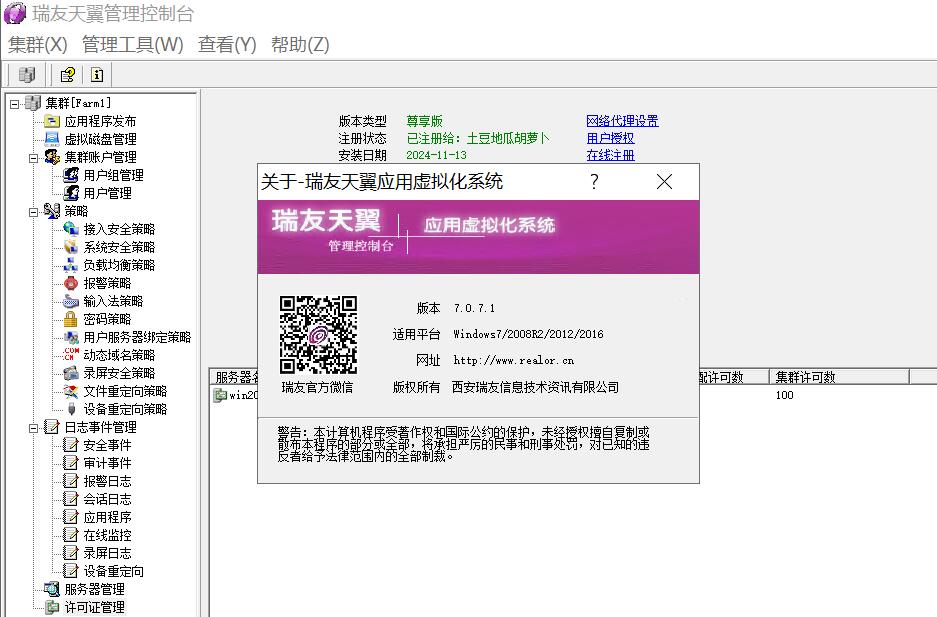Click the 服务器管理 icon in tree
This screenshot has width=937, height=617.
(52, 589)
